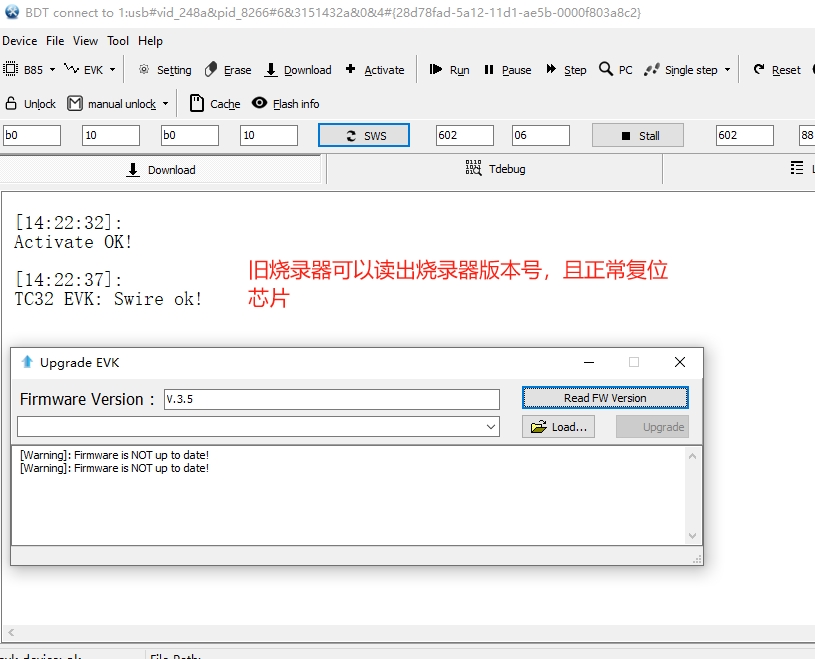
Task: Click Read FW Version button
Action: click(x=605, y=398)
